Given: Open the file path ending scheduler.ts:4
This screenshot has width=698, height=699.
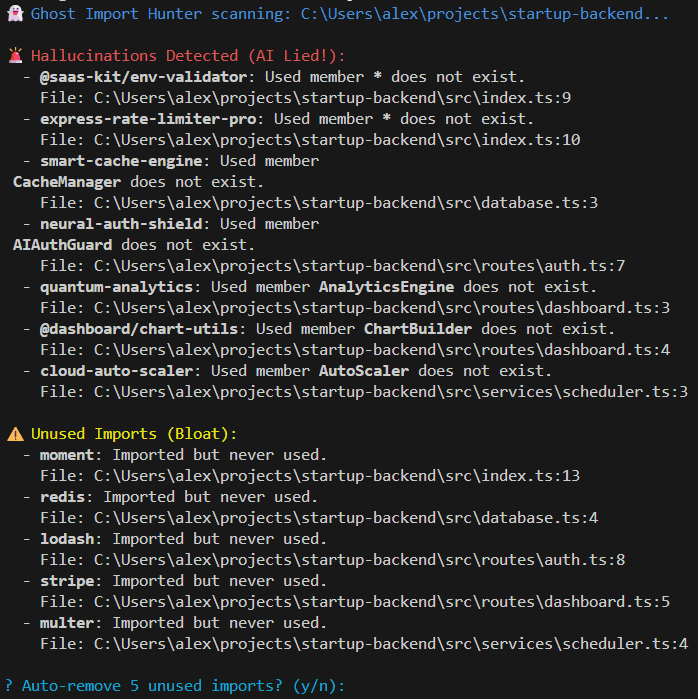Looking at the screenshot, I should 390,643.
